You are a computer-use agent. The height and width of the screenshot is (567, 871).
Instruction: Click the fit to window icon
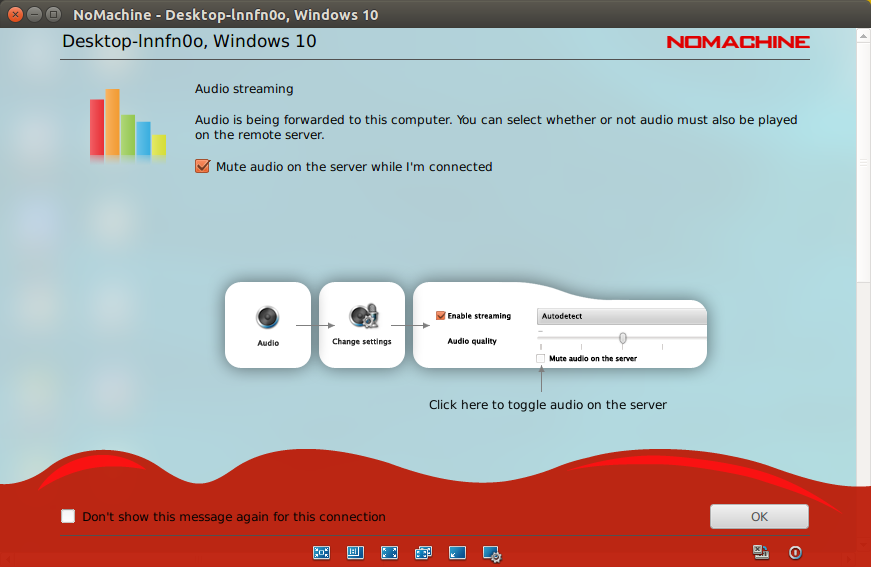[x=322, y=552]
